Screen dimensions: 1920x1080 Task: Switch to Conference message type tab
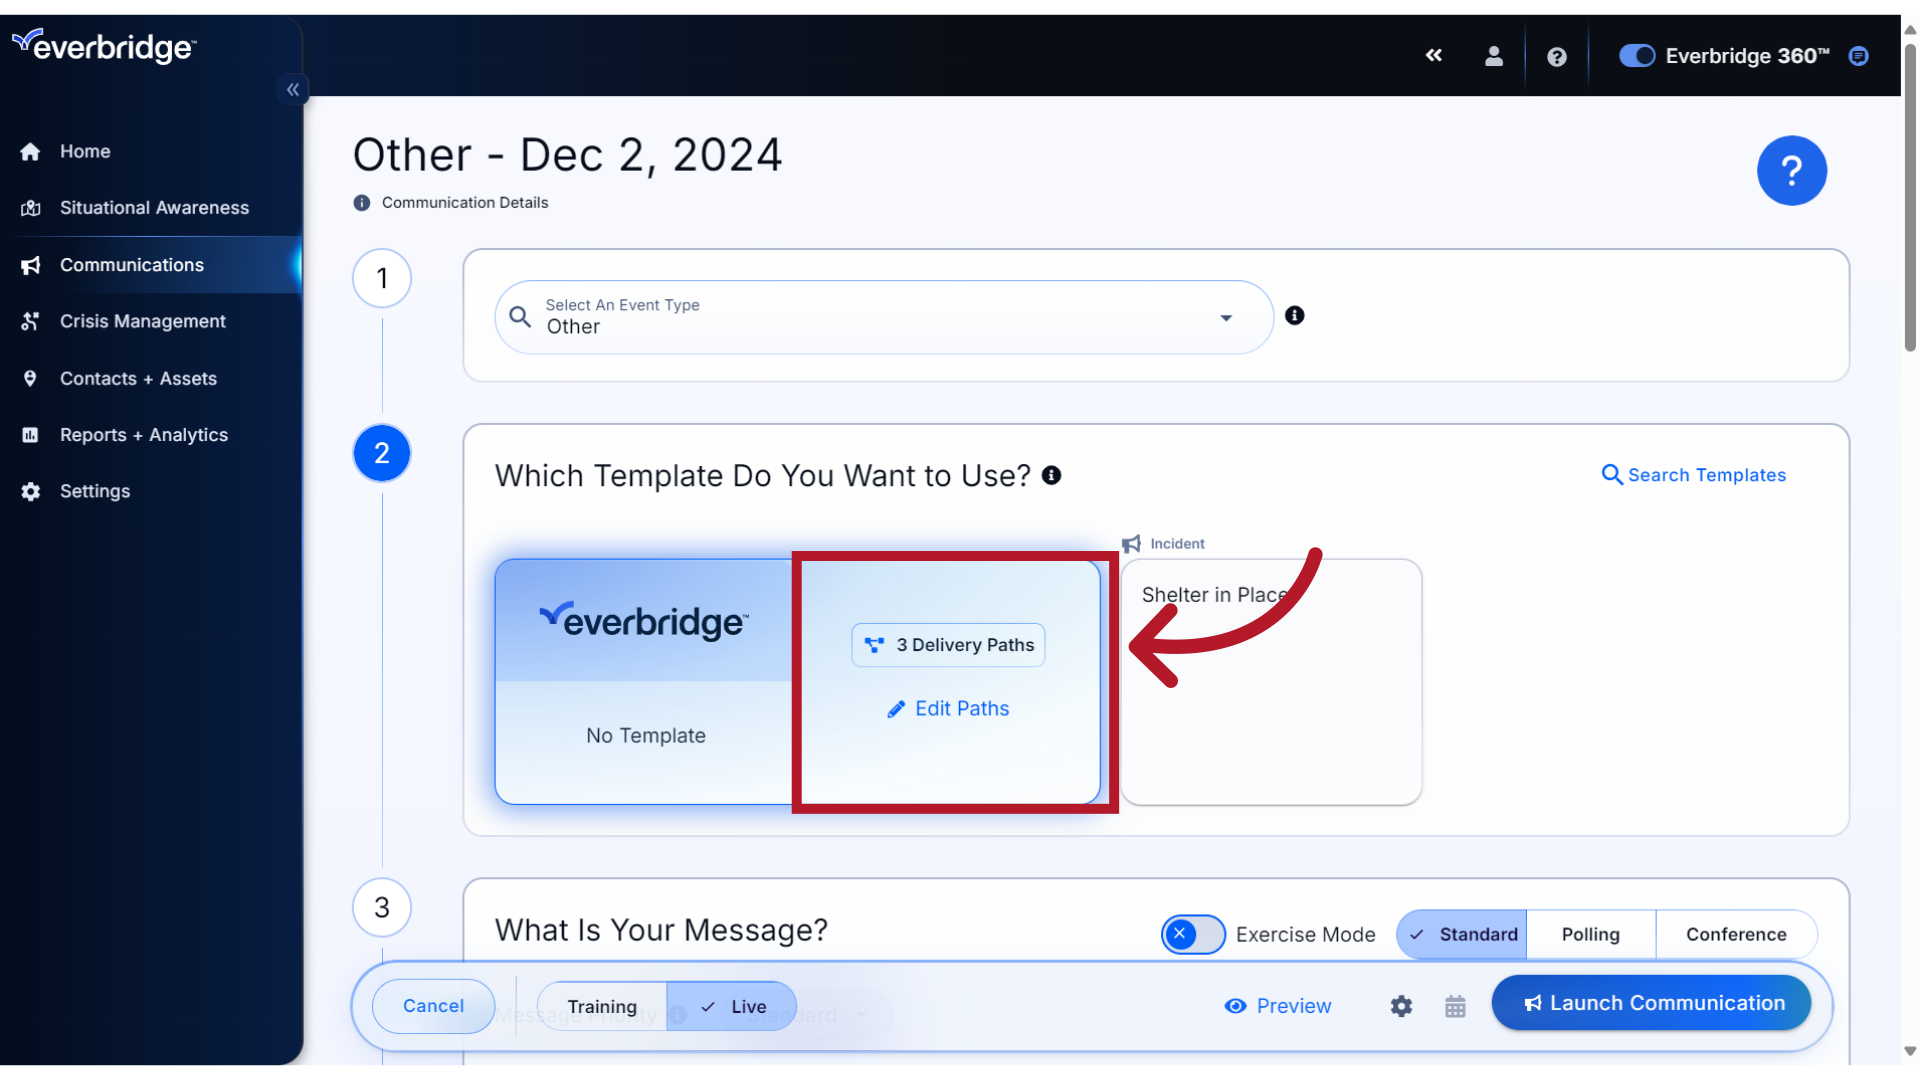point(1735,934)
